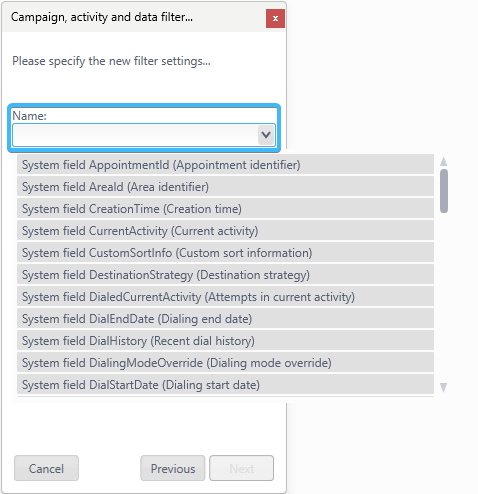
Task: Click the Next button
Action: pos(242,468)
